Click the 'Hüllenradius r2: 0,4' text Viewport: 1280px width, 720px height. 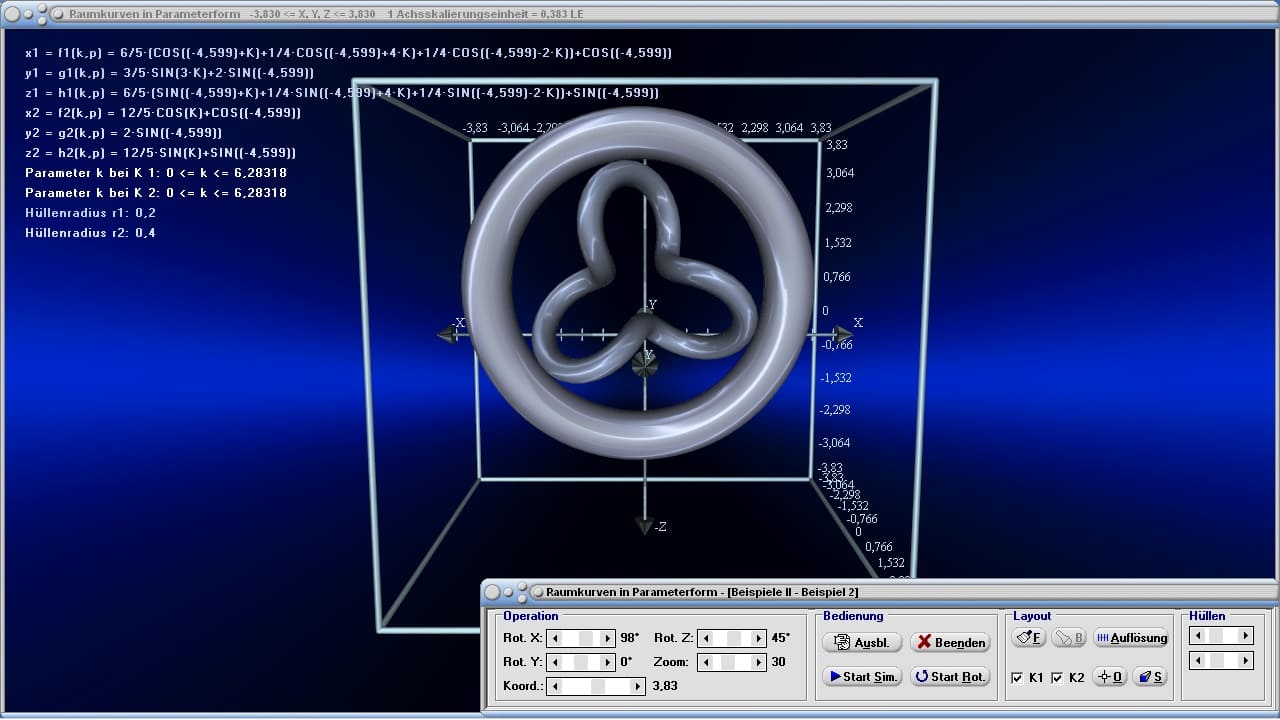[90, 233]
